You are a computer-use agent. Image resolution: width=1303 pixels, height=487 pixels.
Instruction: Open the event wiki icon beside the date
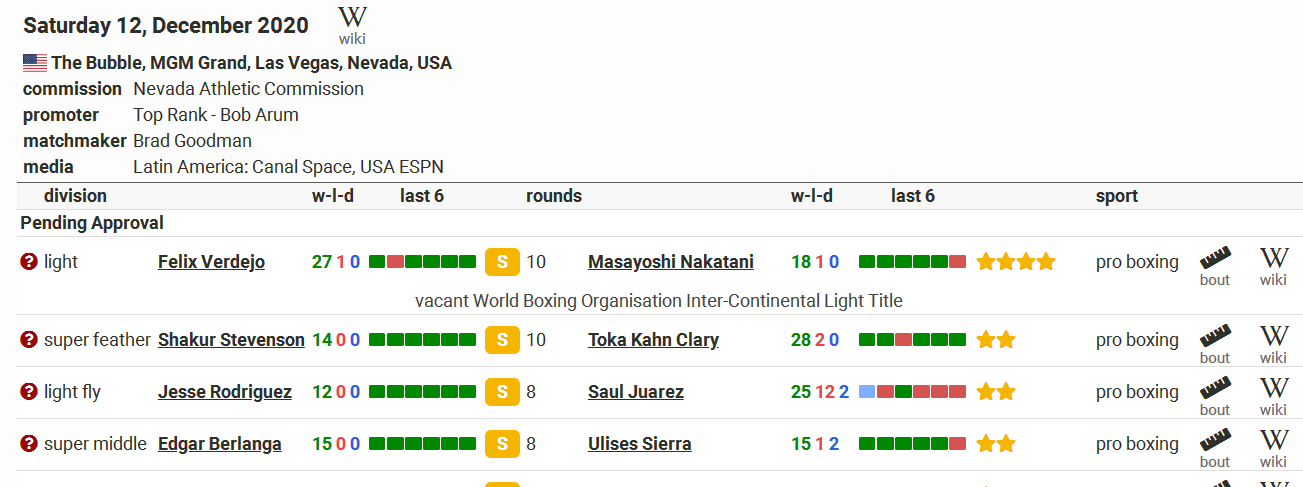tap(352, 26)
